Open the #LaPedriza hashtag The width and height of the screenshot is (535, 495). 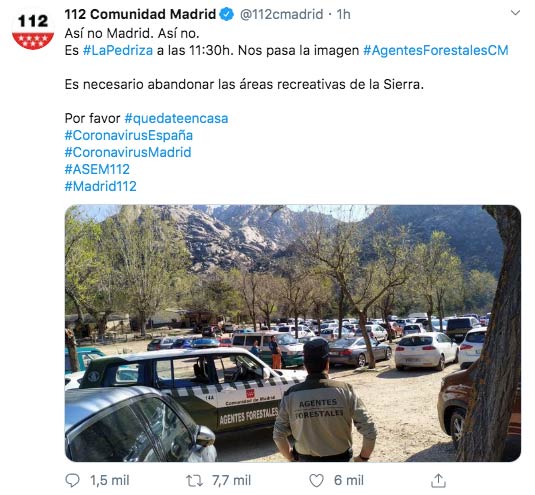pyautogui.click(x=118, y=50)
